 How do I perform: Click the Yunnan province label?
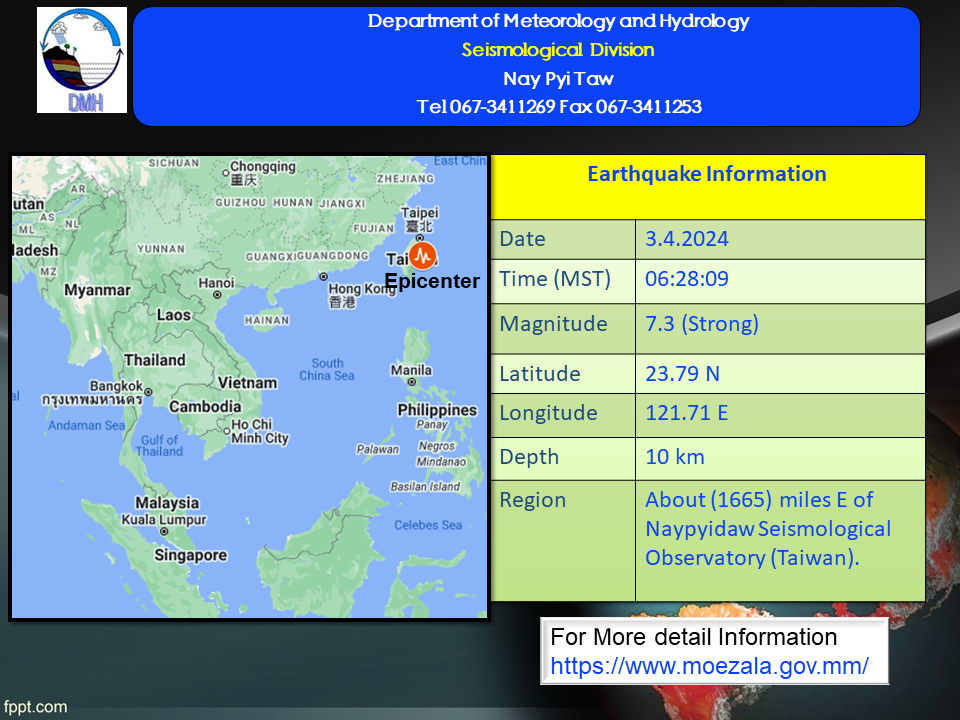pyautogui.click(x=161, y=249)
